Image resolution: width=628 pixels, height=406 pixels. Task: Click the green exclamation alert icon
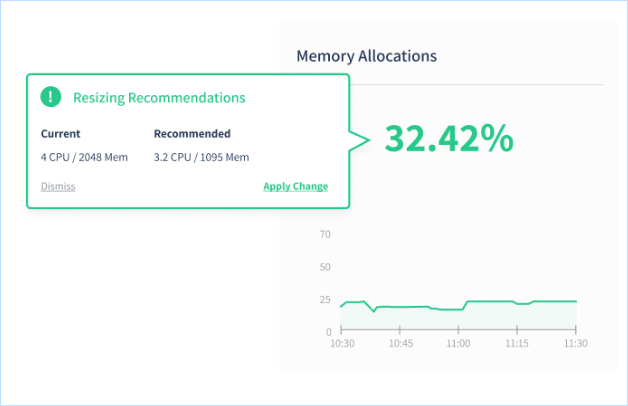pyautogui.click(x=51, y=97)
